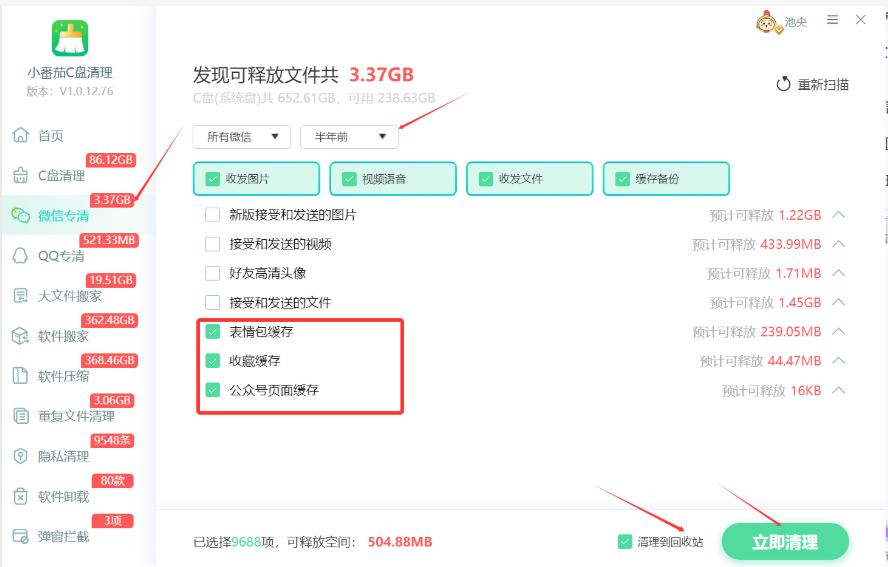Uncheck 公众号页面缓存 checkbox
The height and width of the screenshot is (567, 888).
click(212, 390)
